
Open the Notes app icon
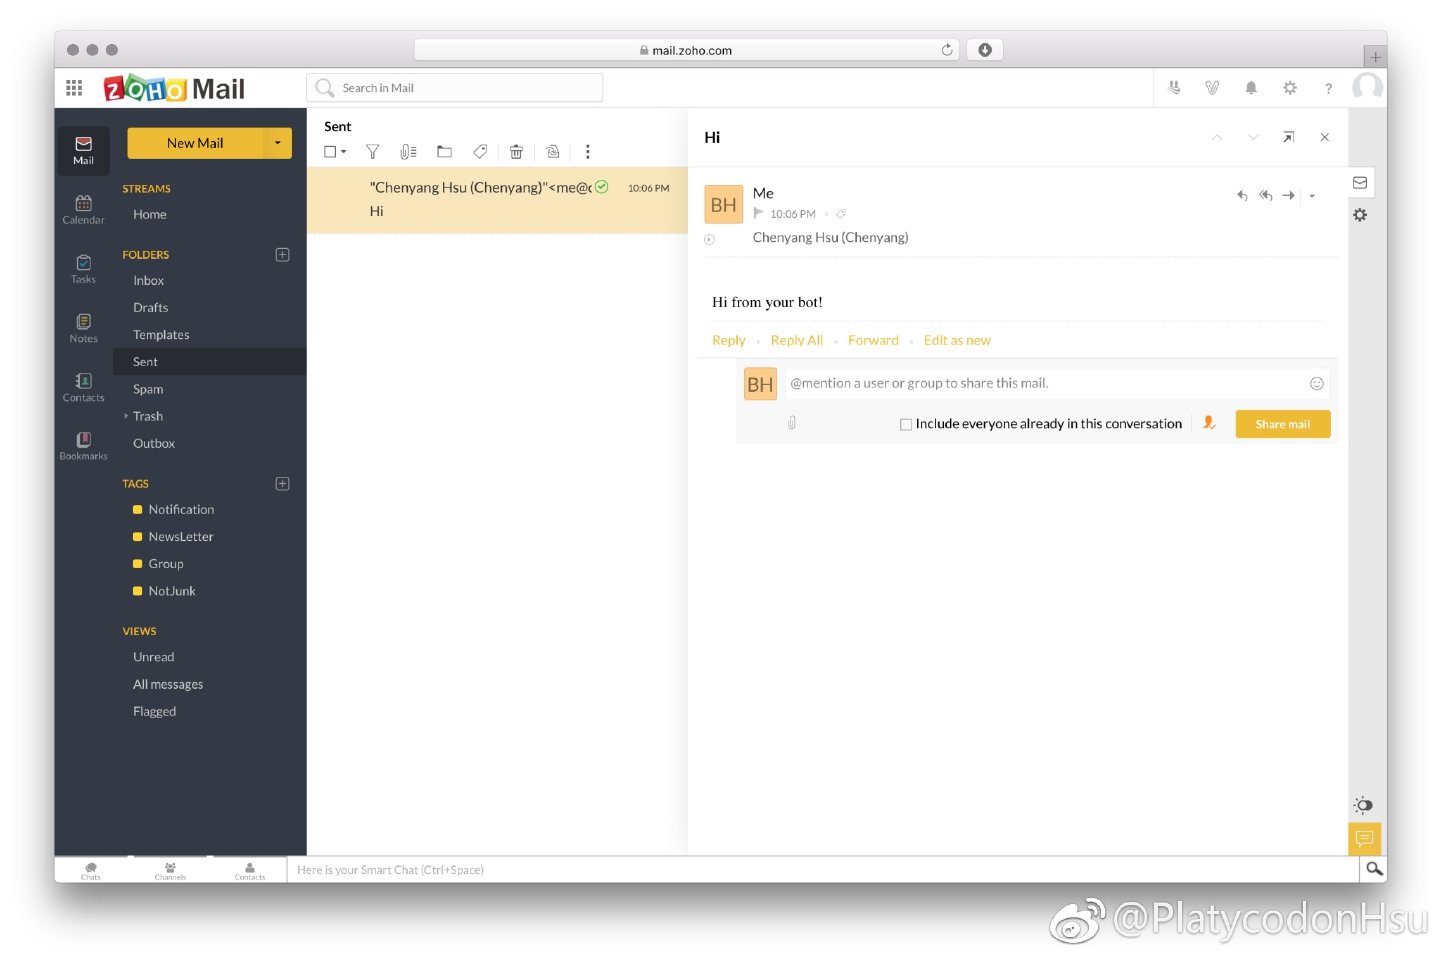(x=83, y=327)
